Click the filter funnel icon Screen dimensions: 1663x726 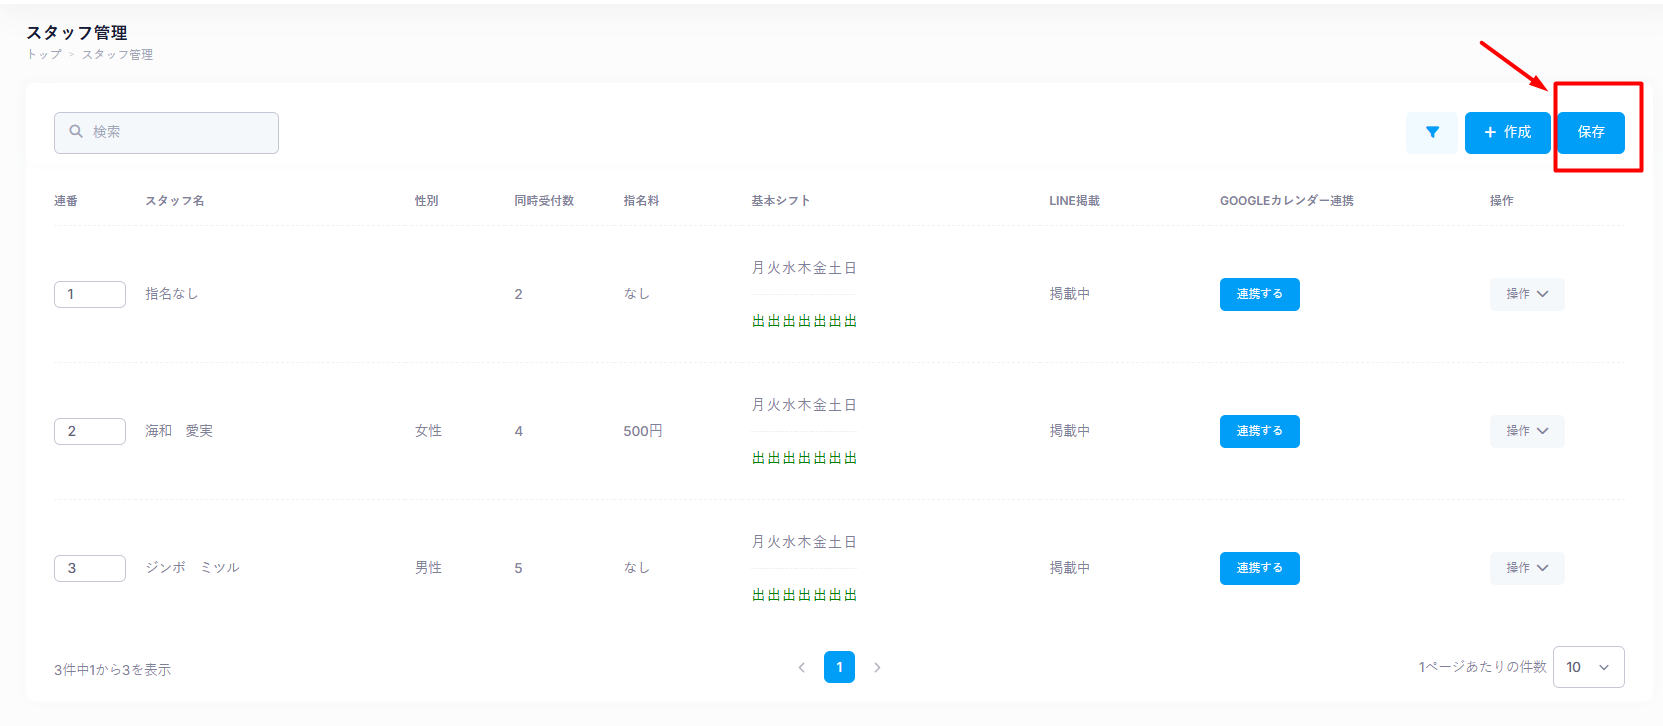click(1432, 132)
